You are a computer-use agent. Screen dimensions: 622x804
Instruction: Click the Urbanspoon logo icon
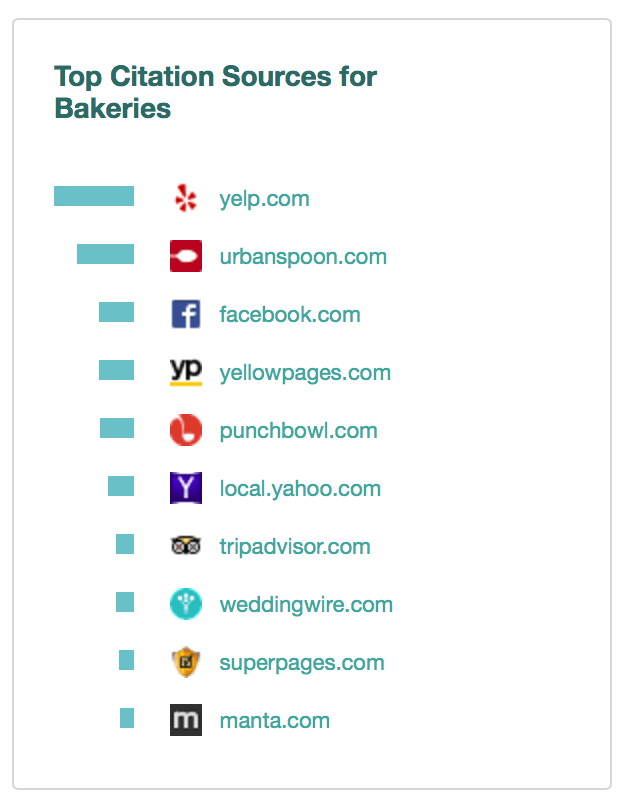186,256
